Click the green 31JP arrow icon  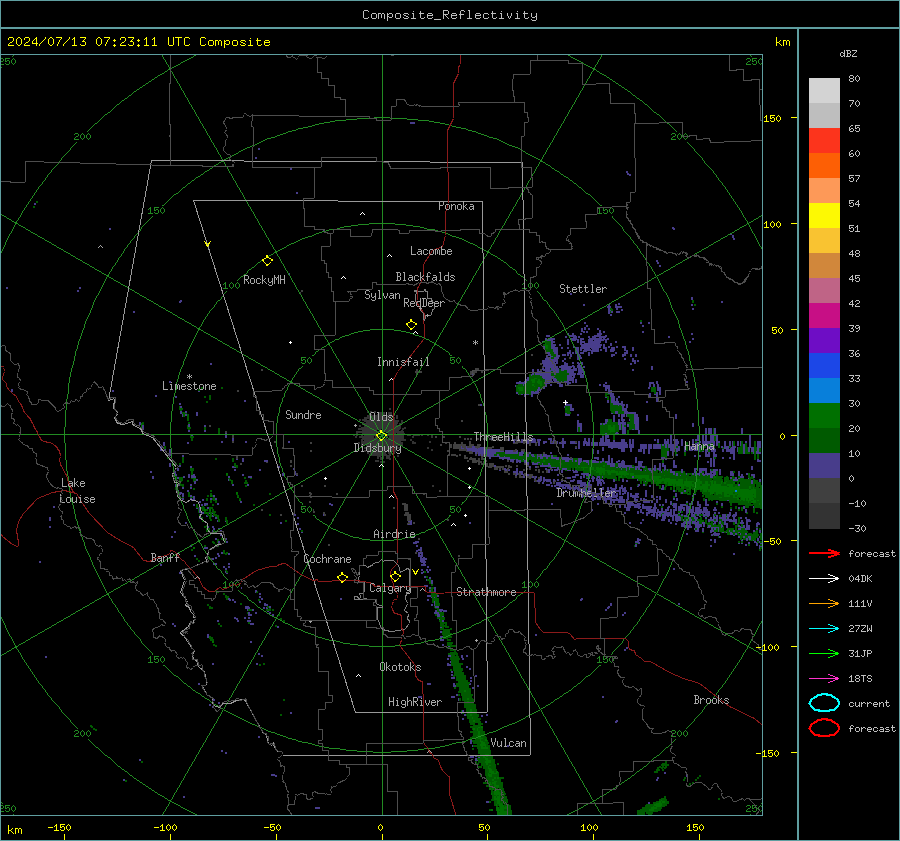coord(824,653)
